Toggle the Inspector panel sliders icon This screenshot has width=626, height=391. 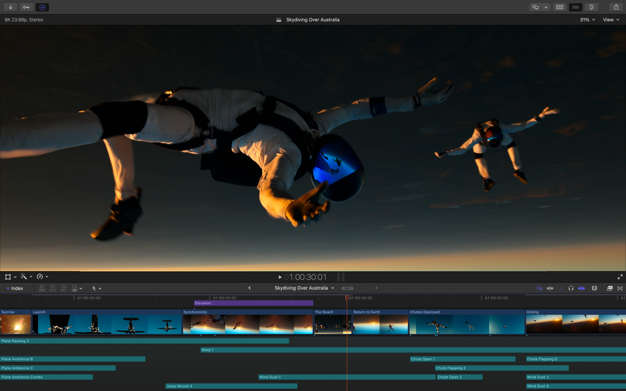click(592, 7)
